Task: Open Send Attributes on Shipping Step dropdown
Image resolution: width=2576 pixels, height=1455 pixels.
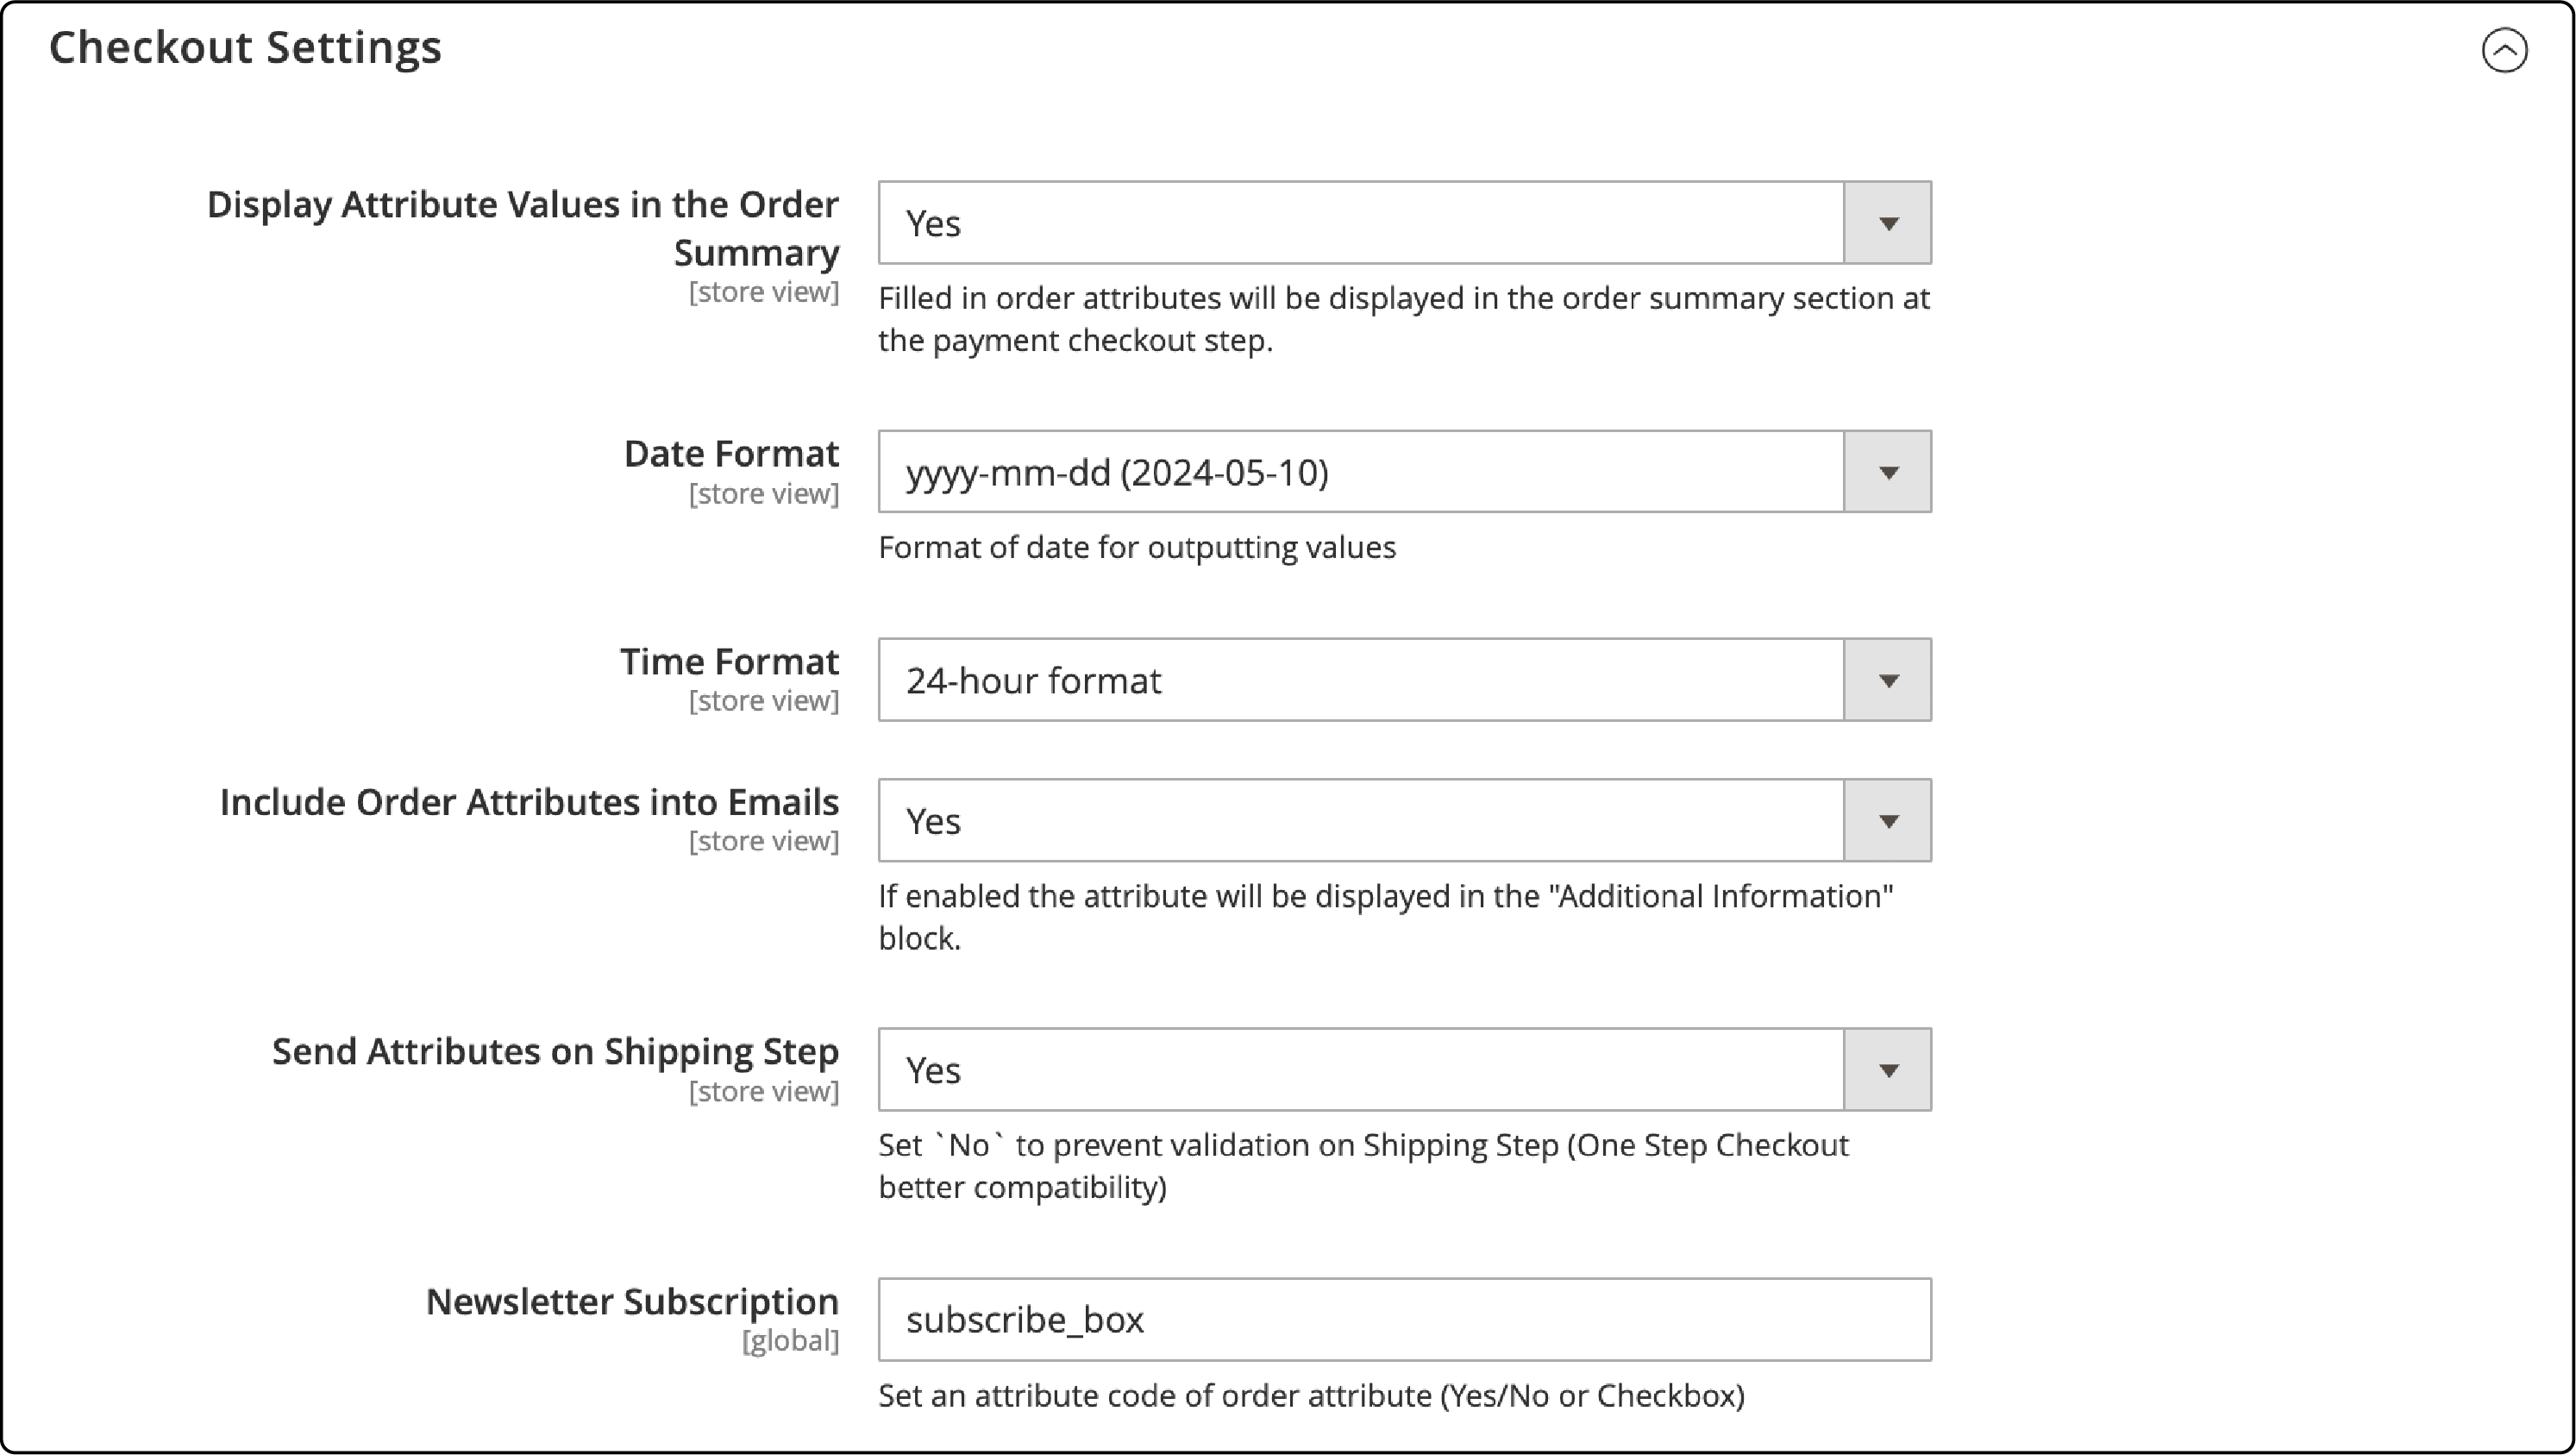Action: (1404, 1069)
